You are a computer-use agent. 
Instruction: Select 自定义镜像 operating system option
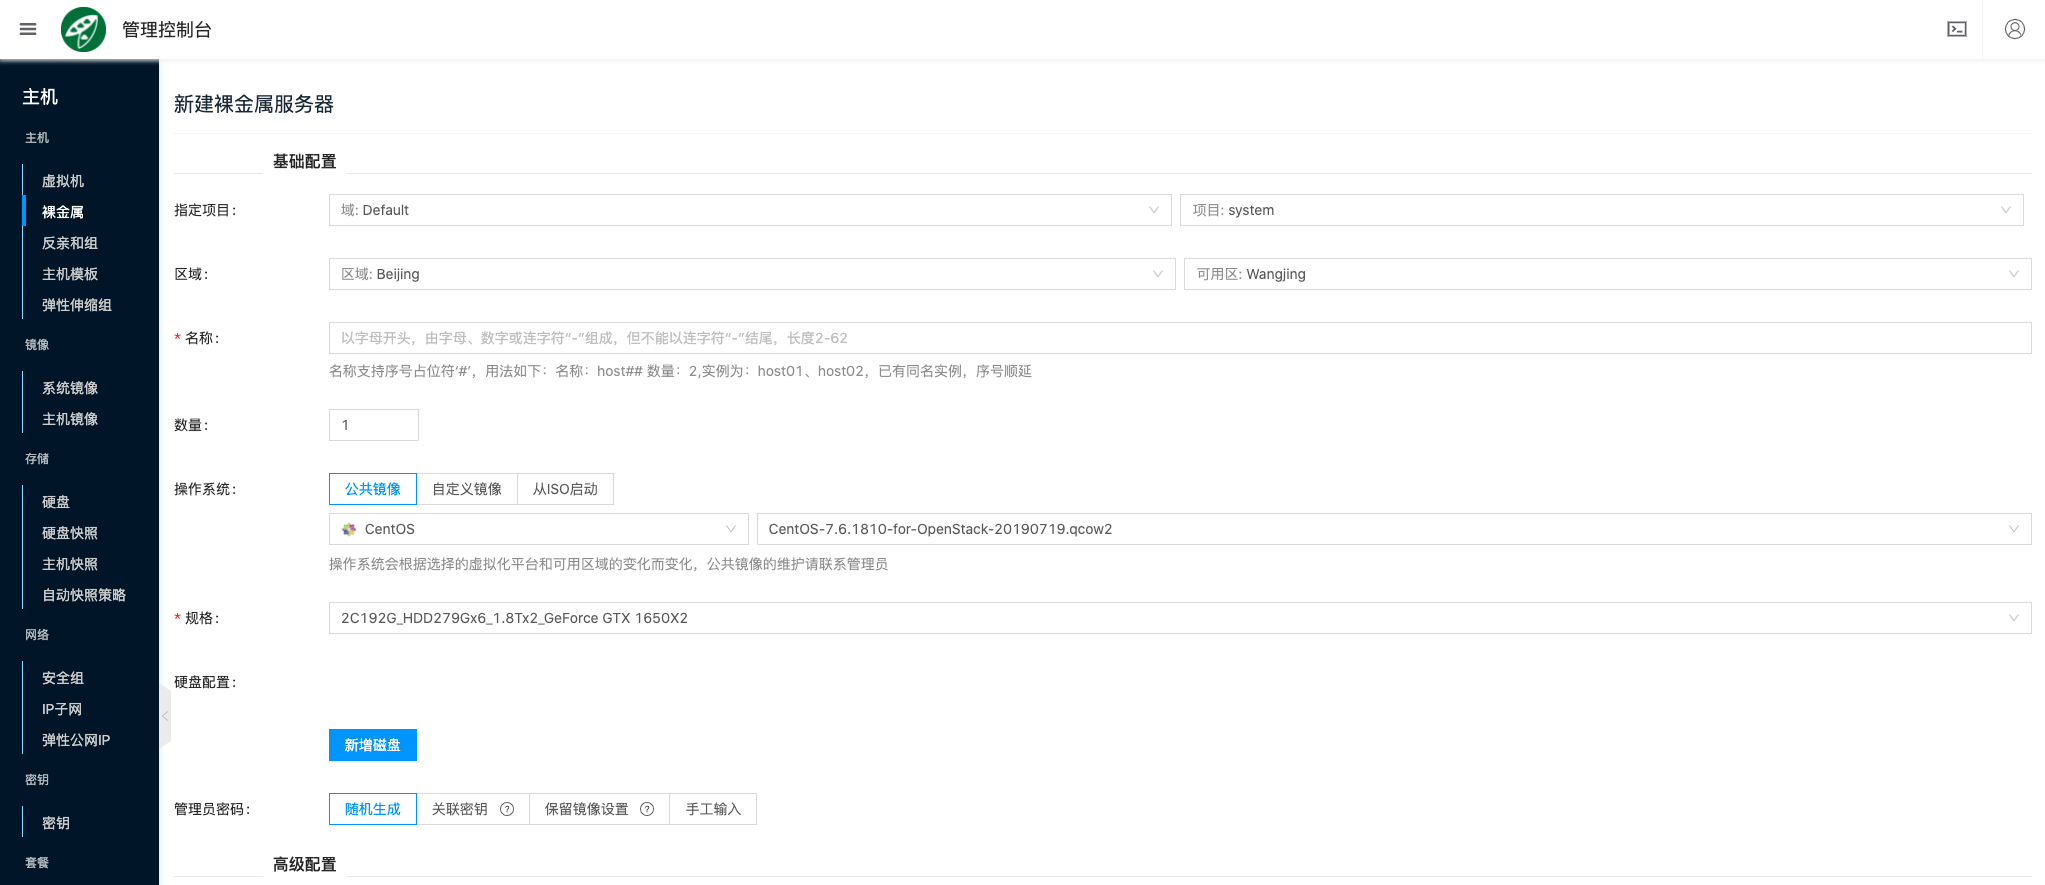[467, 489]
